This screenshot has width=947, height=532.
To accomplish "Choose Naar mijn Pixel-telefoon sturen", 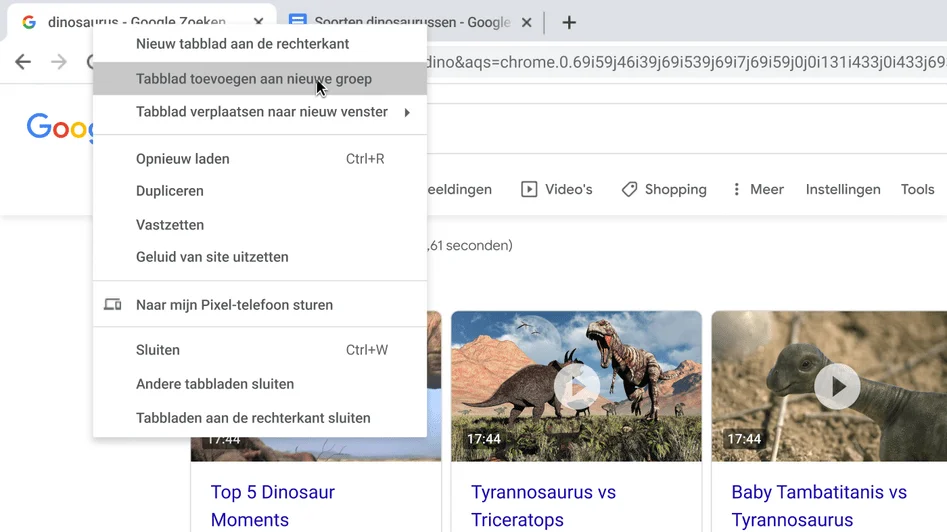I will (x=260, y=304).
